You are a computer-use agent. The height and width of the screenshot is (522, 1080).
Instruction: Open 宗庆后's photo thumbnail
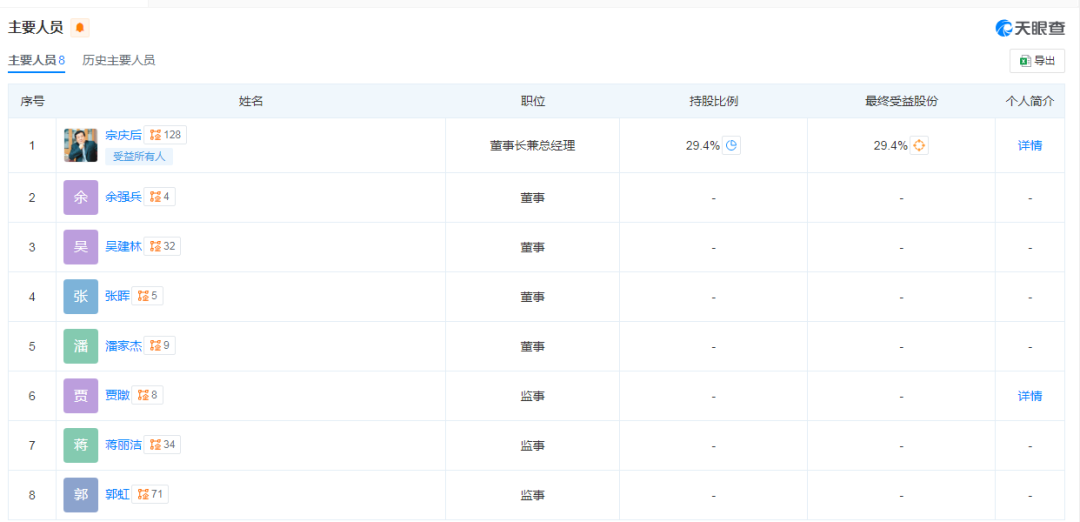pos(81,145)
